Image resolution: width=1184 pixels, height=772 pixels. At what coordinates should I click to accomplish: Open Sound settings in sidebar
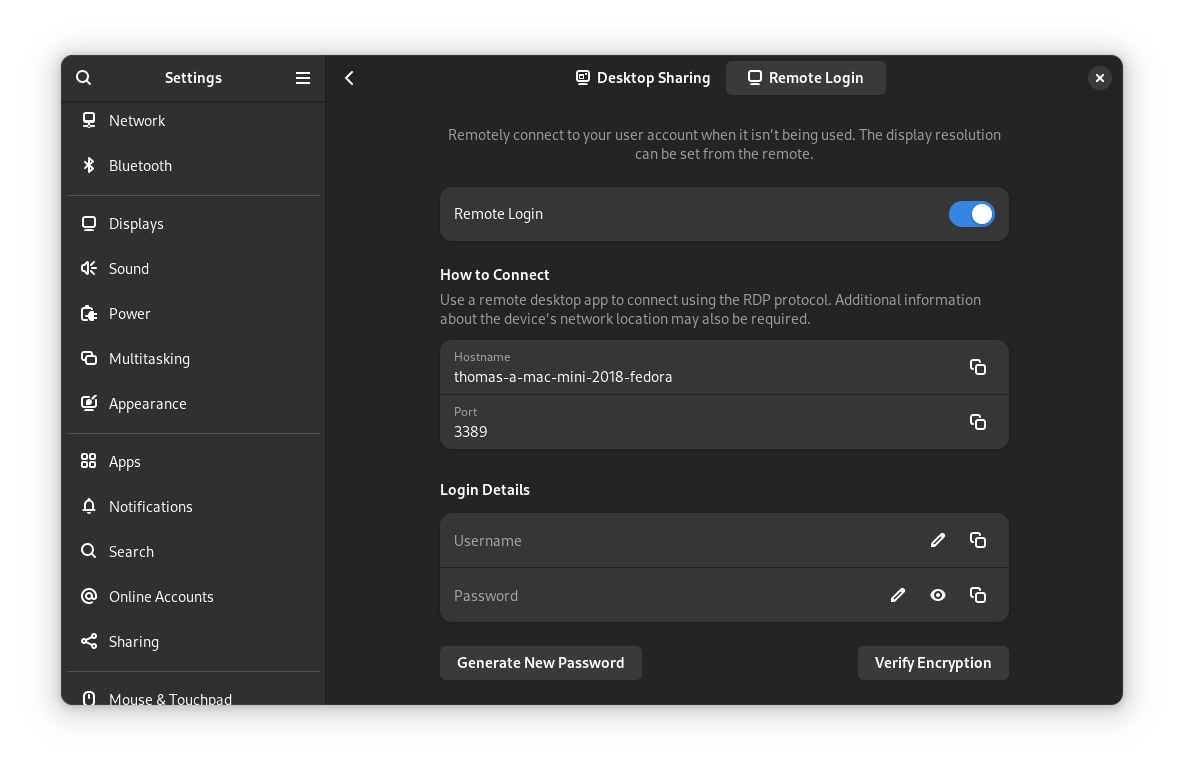(x=128, y=268)
